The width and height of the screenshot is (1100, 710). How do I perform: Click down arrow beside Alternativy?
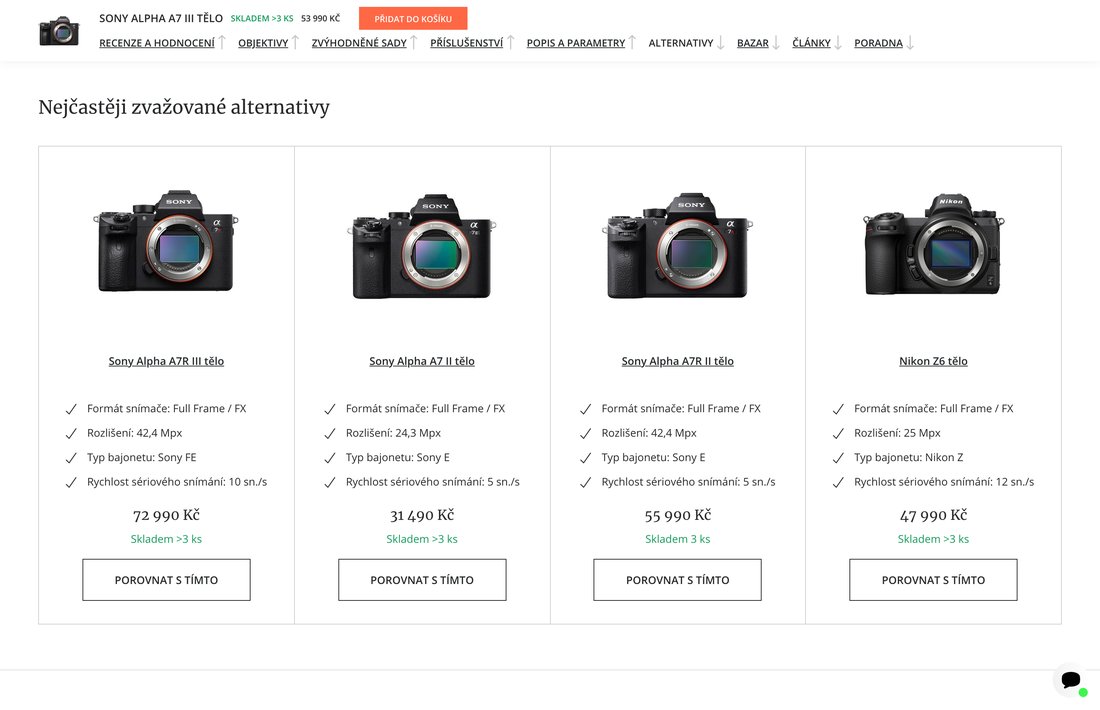[721, 43]
